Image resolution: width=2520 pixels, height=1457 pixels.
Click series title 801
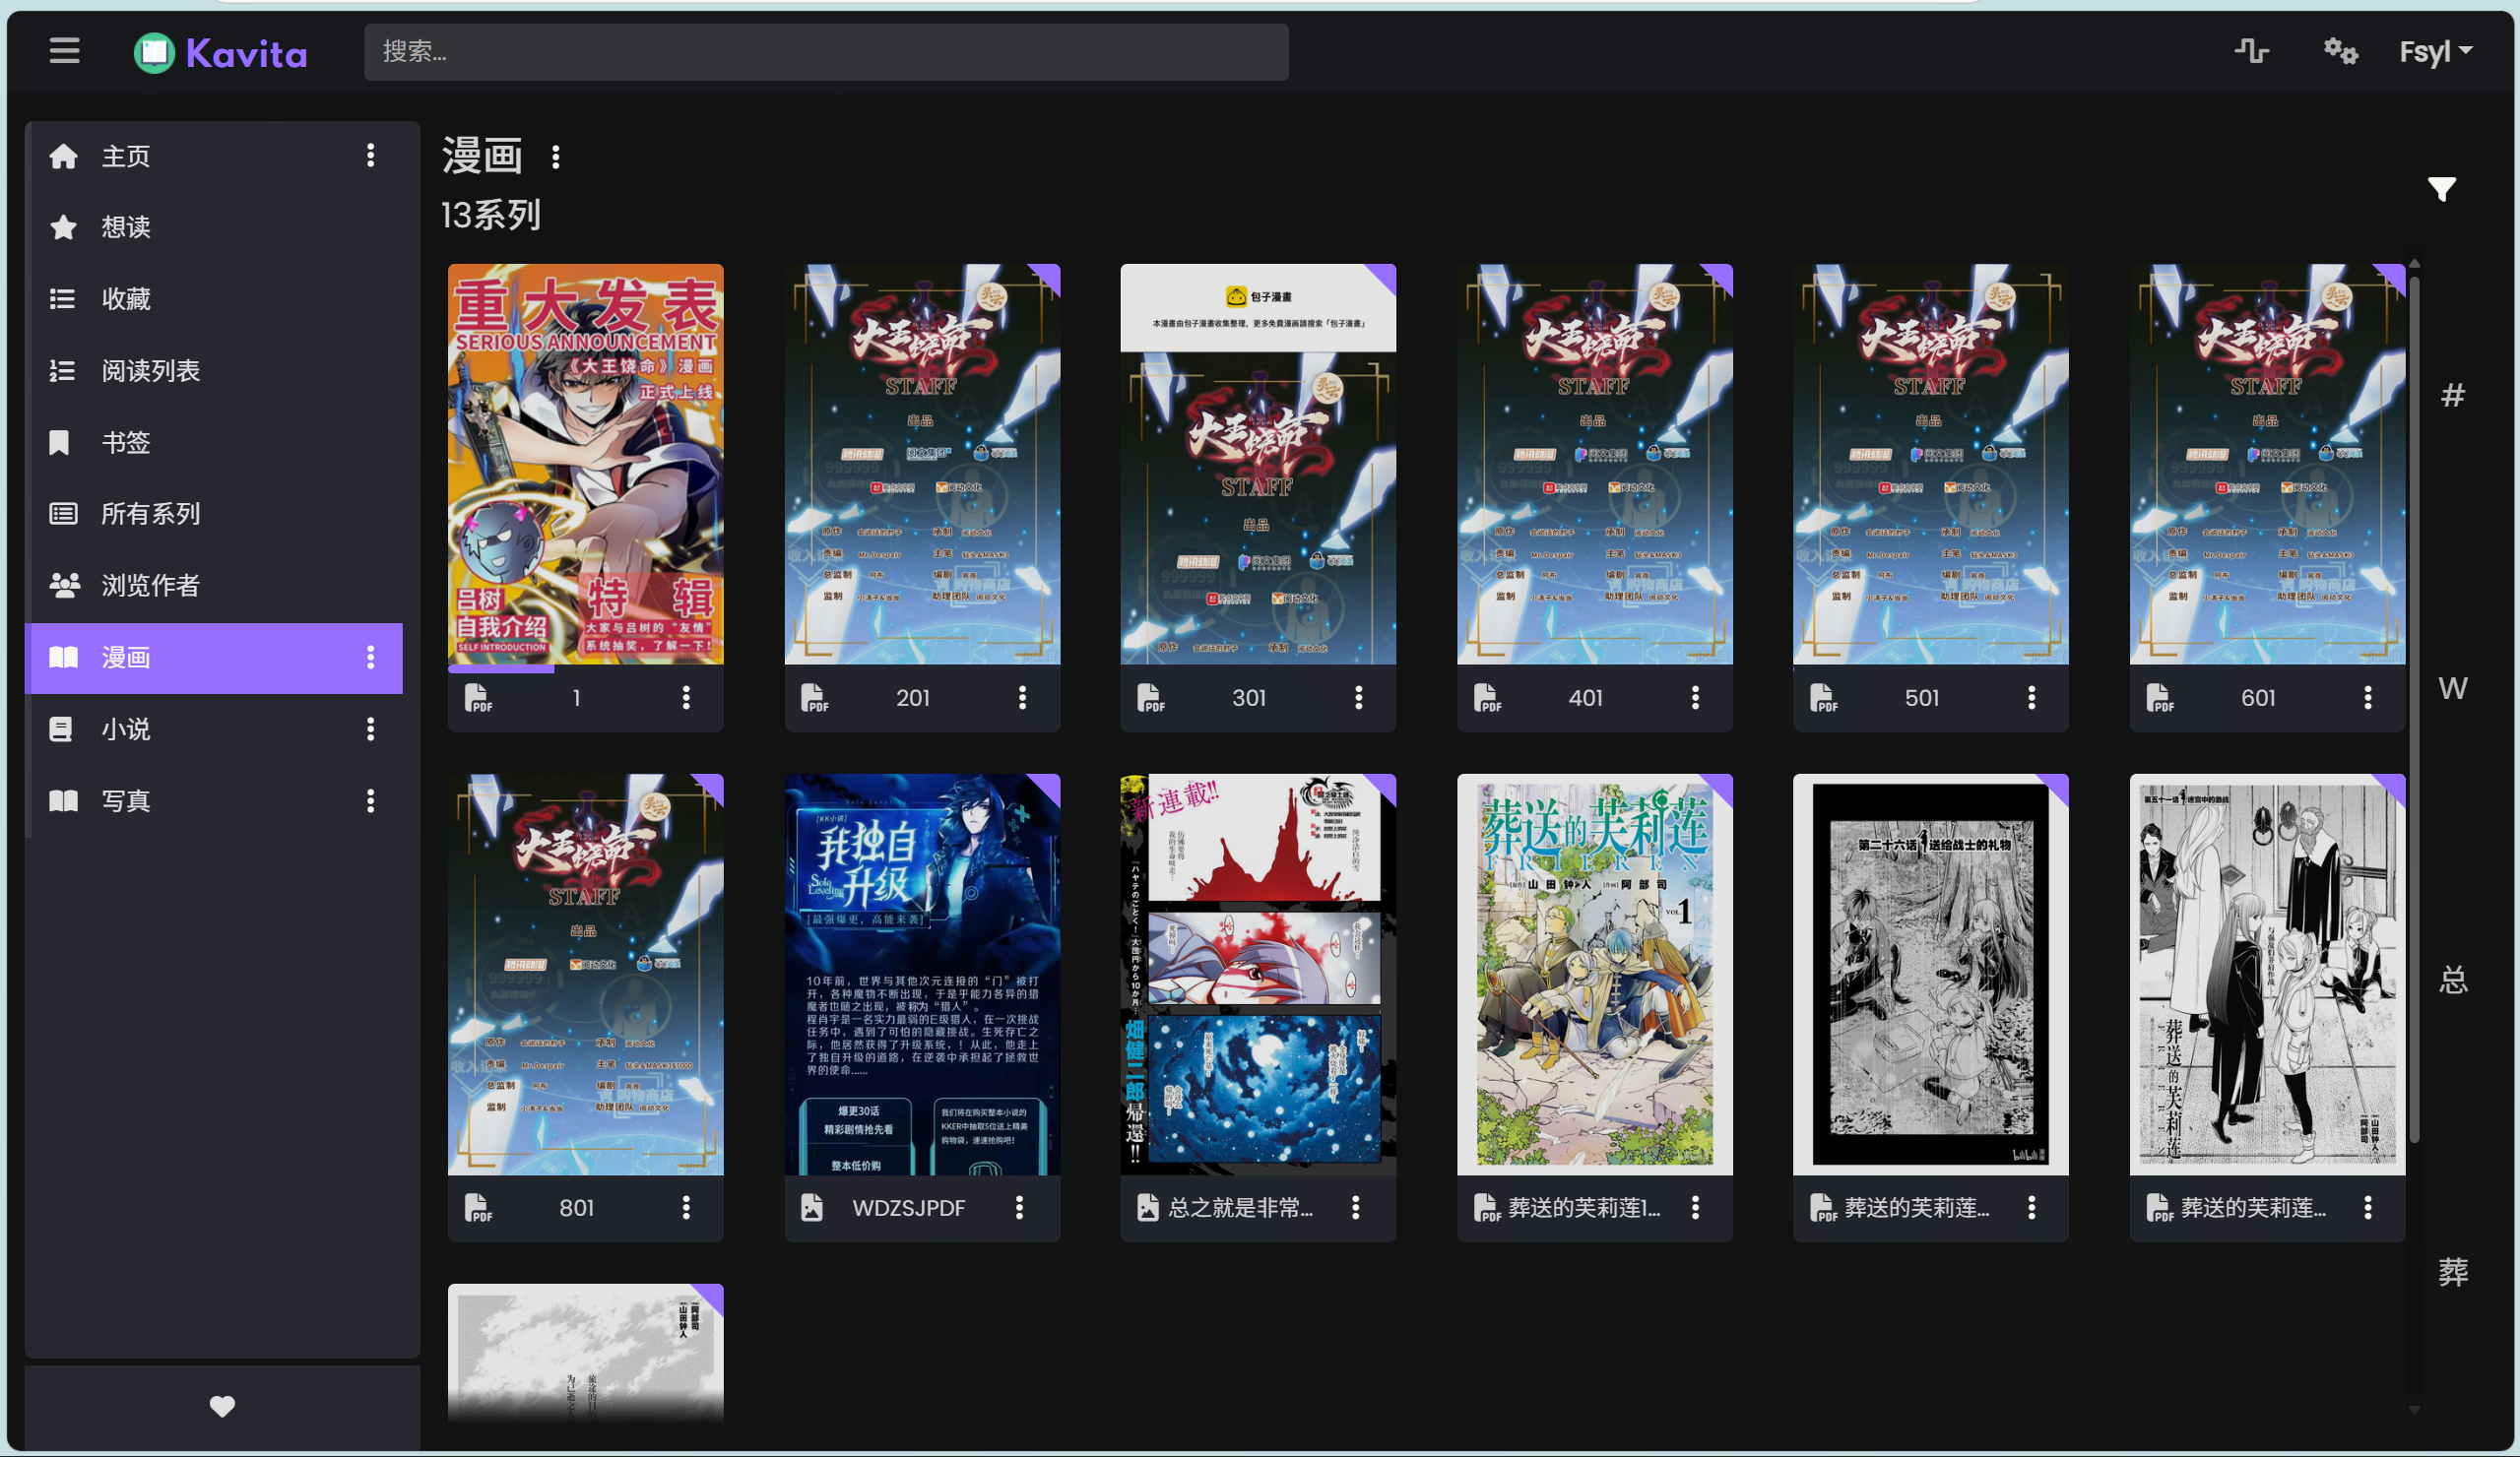576,1208
